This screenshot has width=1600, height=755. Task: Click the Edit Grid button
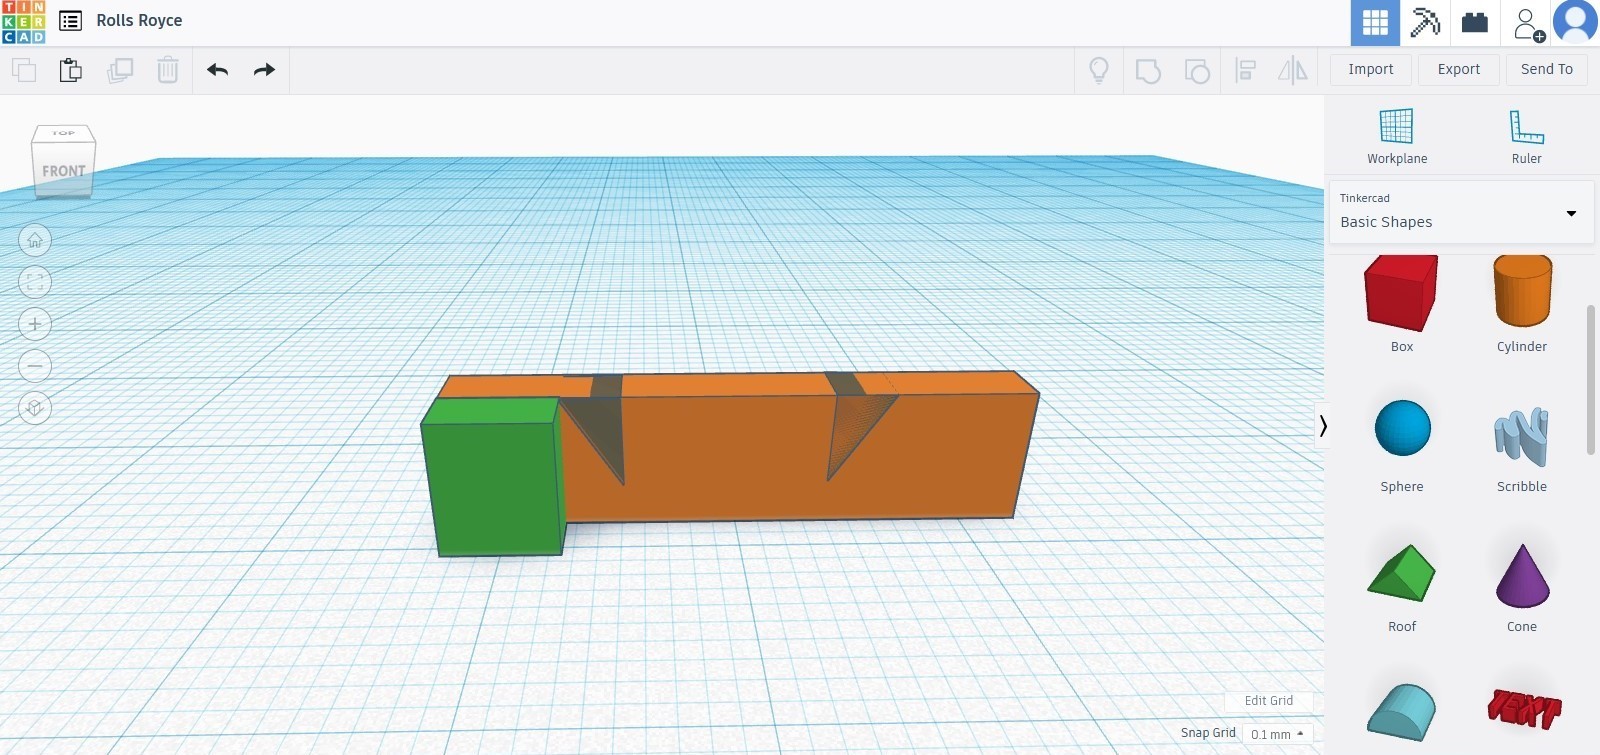pos(1268,701)
